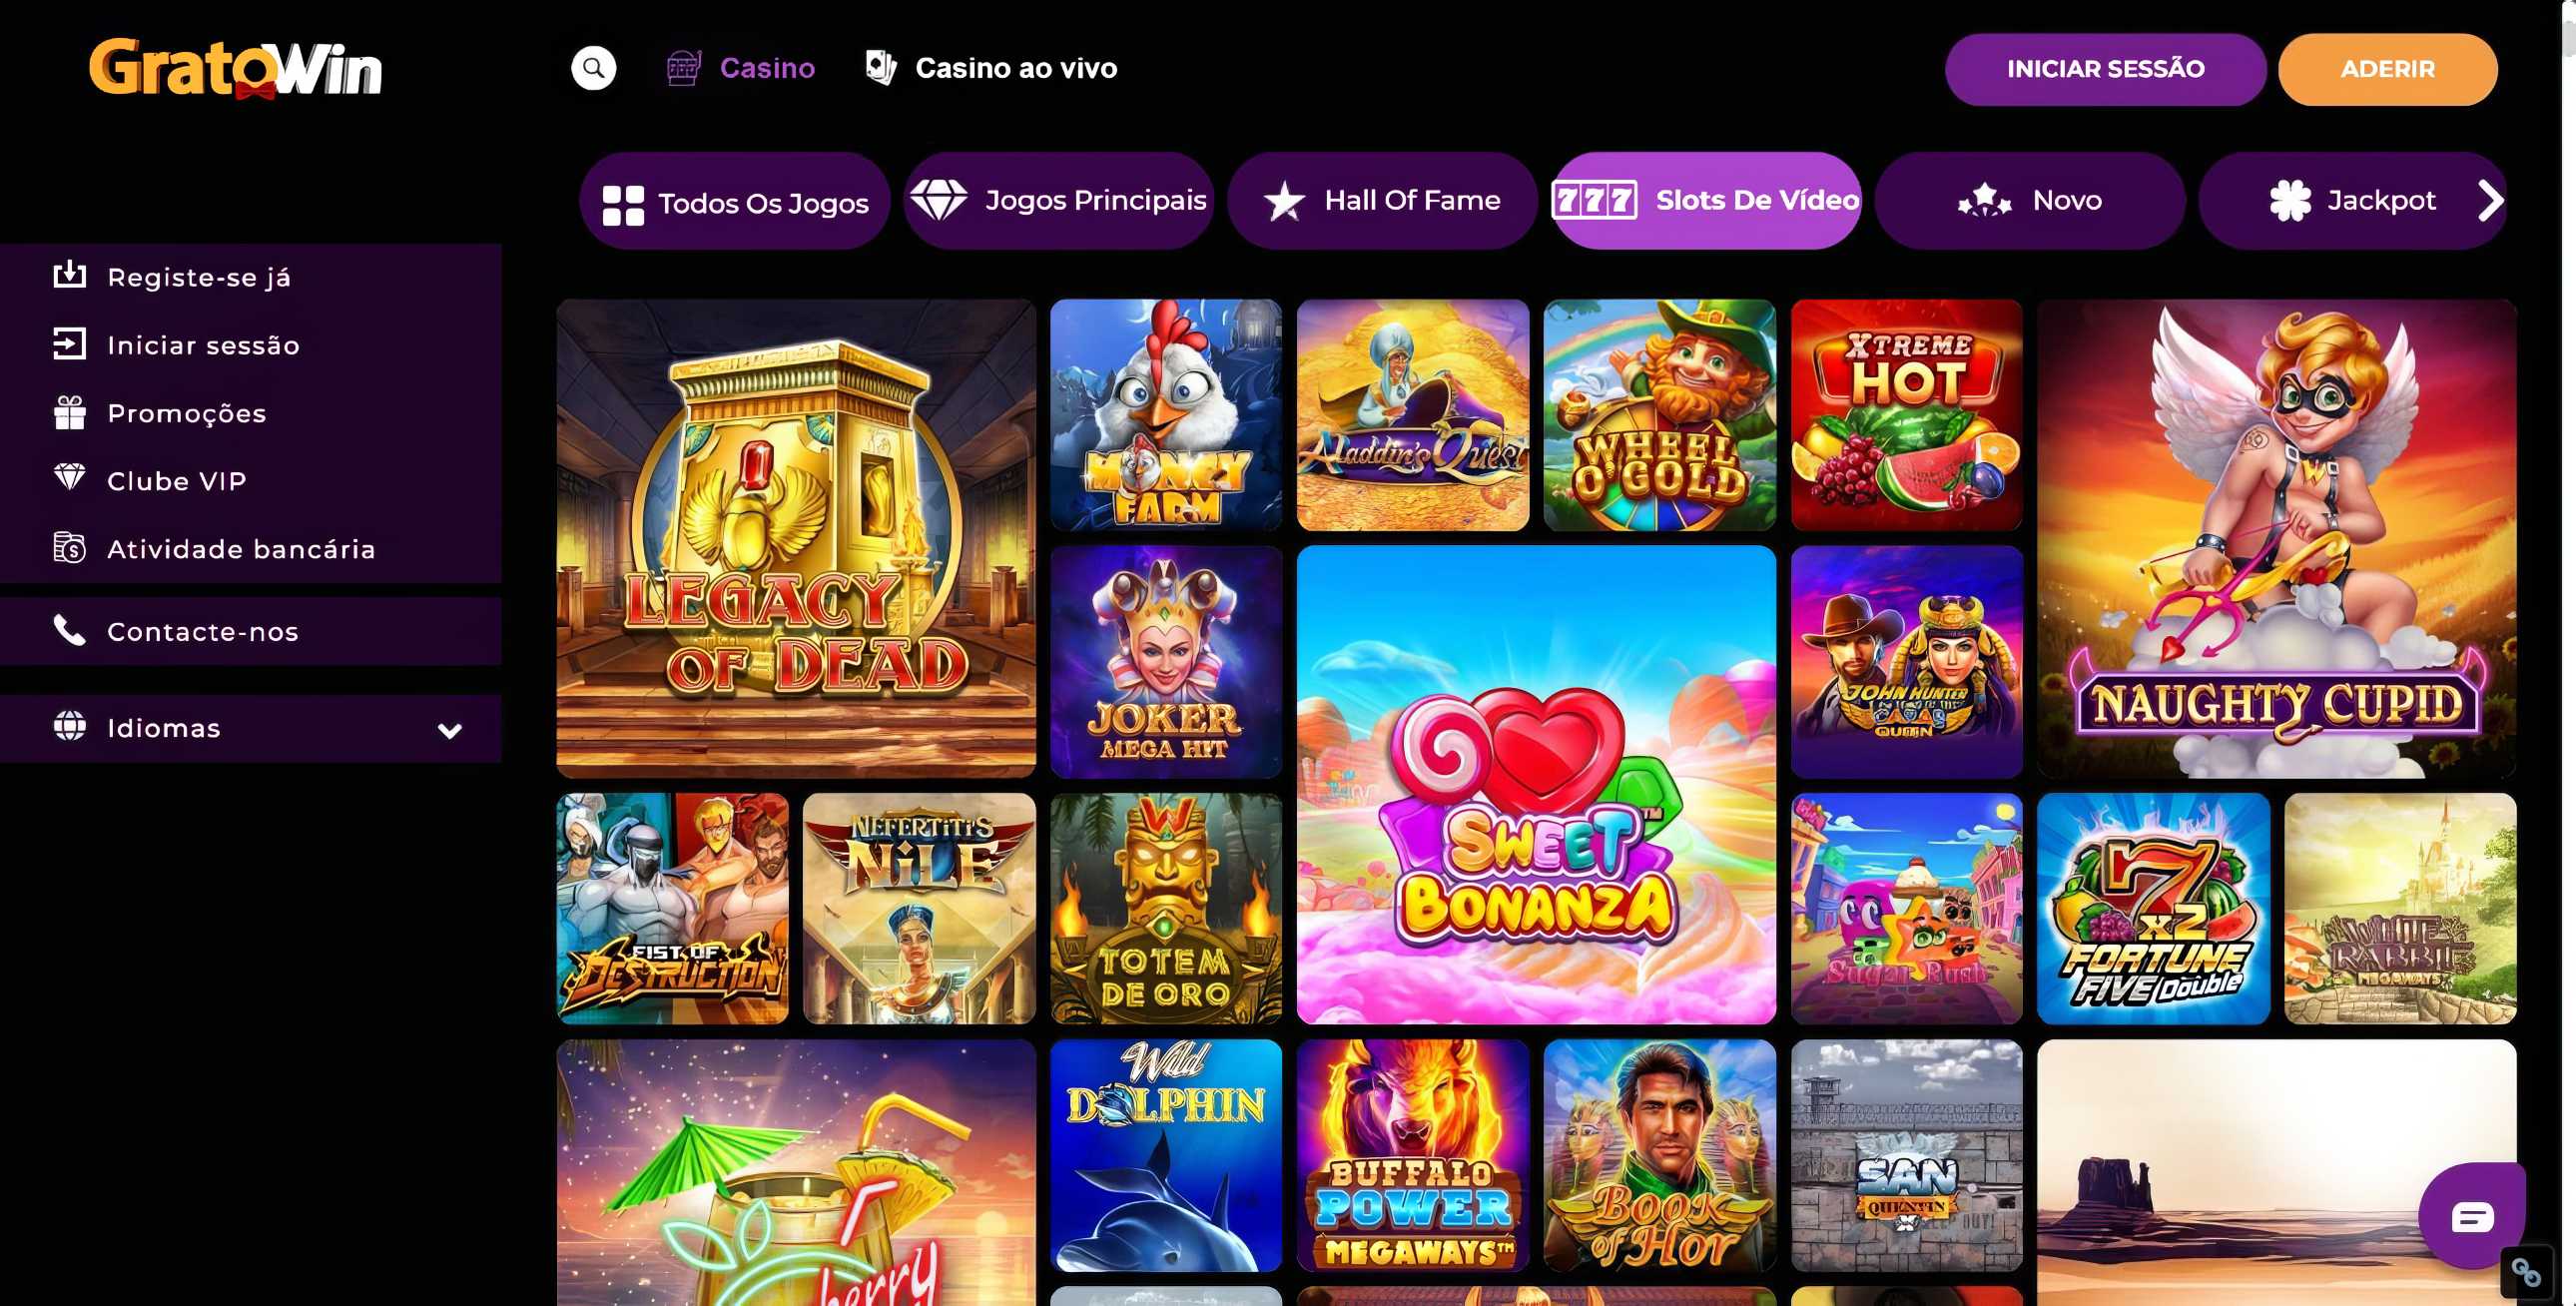This screenshot has height=1306, width=2576.
Task: Click the page vertical scrollbar
Action: click(2567, 653)
